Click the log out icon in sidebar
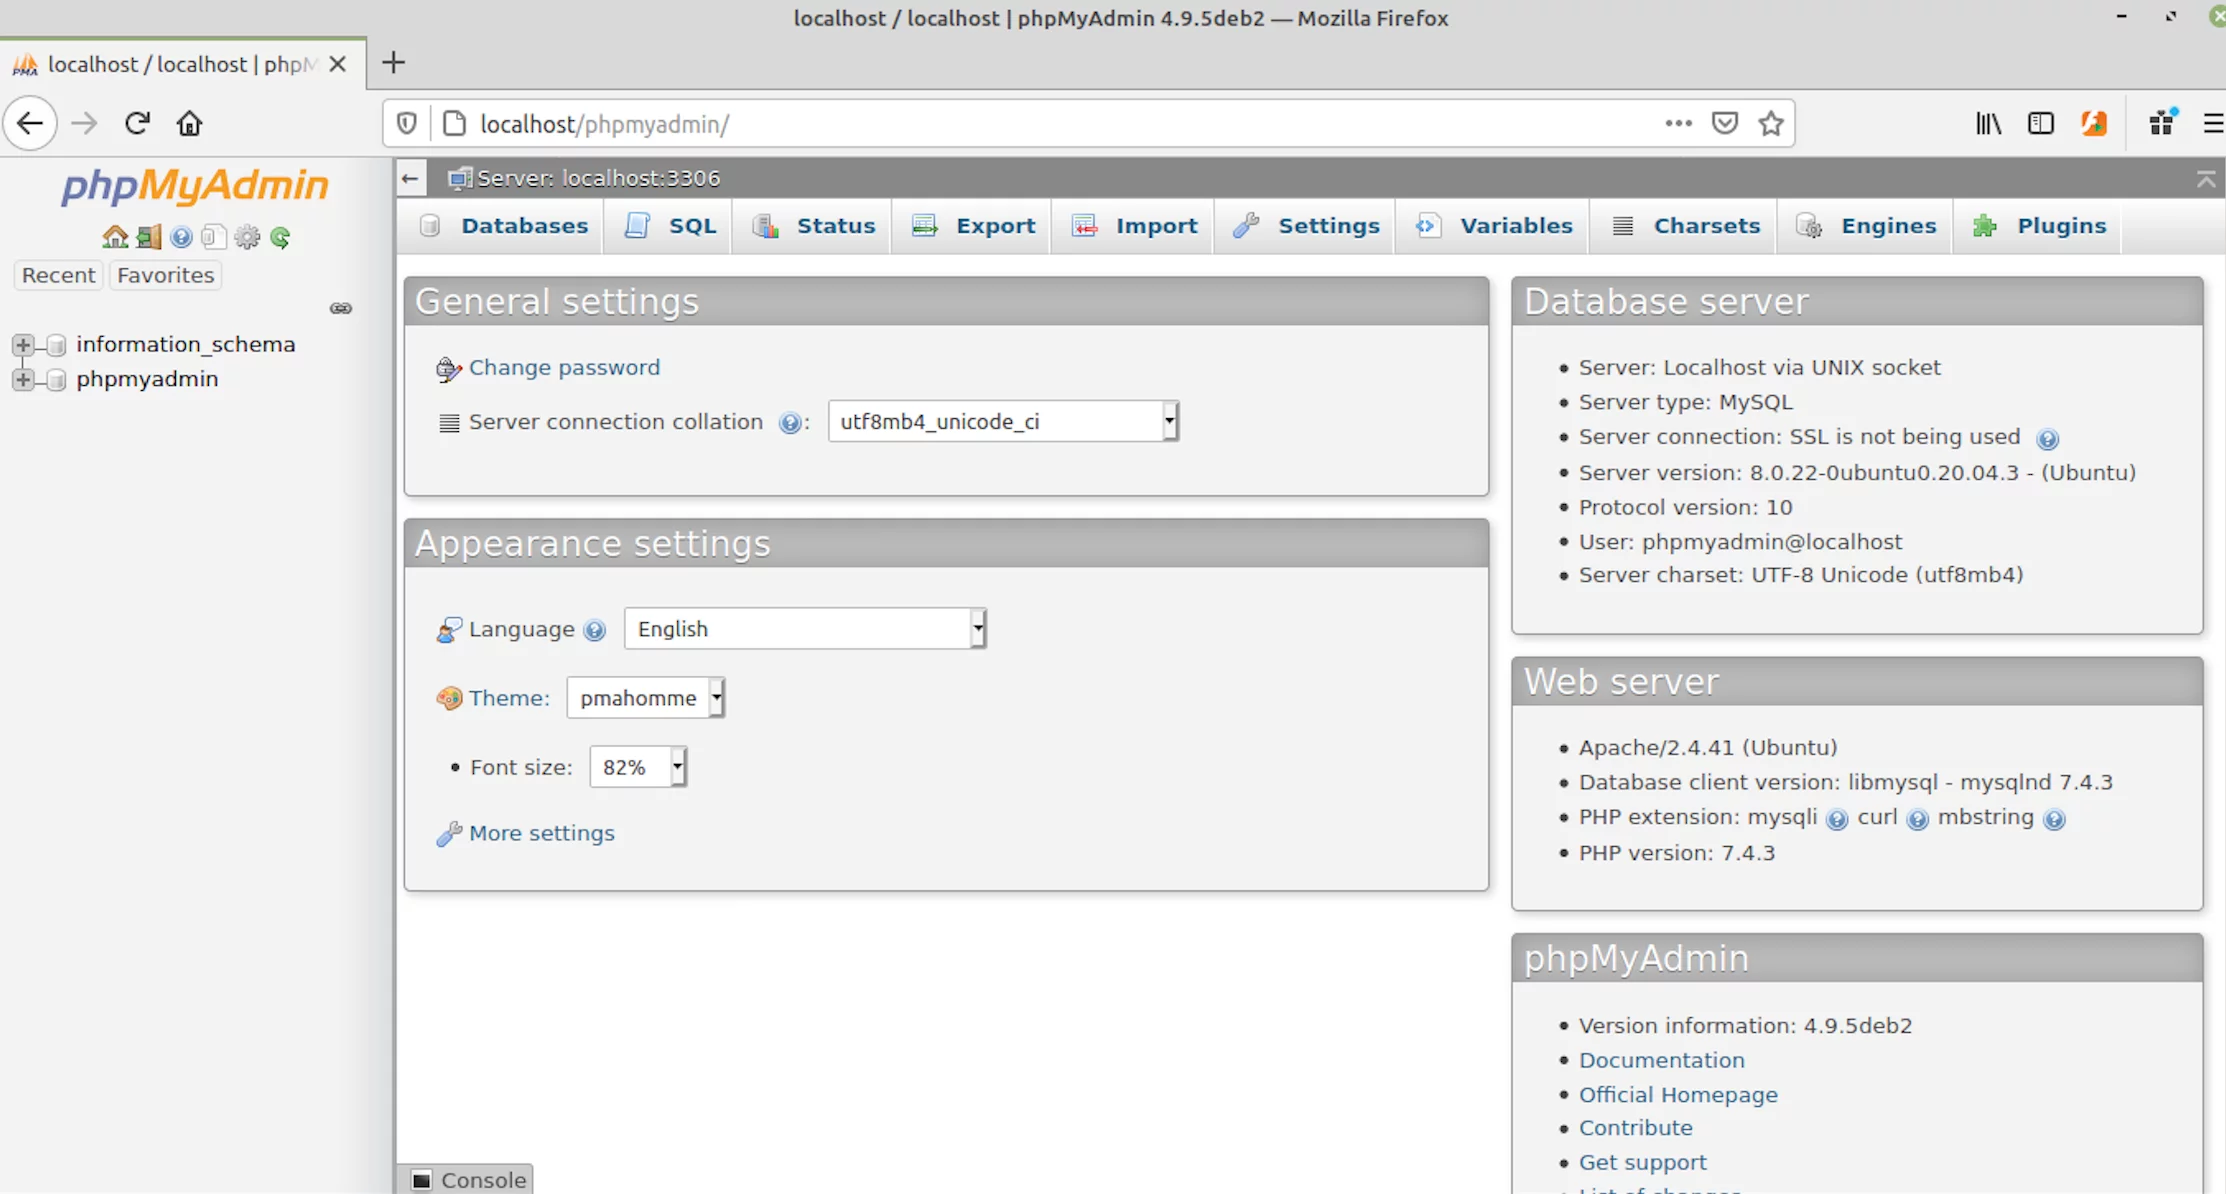2226x1194 pixels. pos(149,237)
